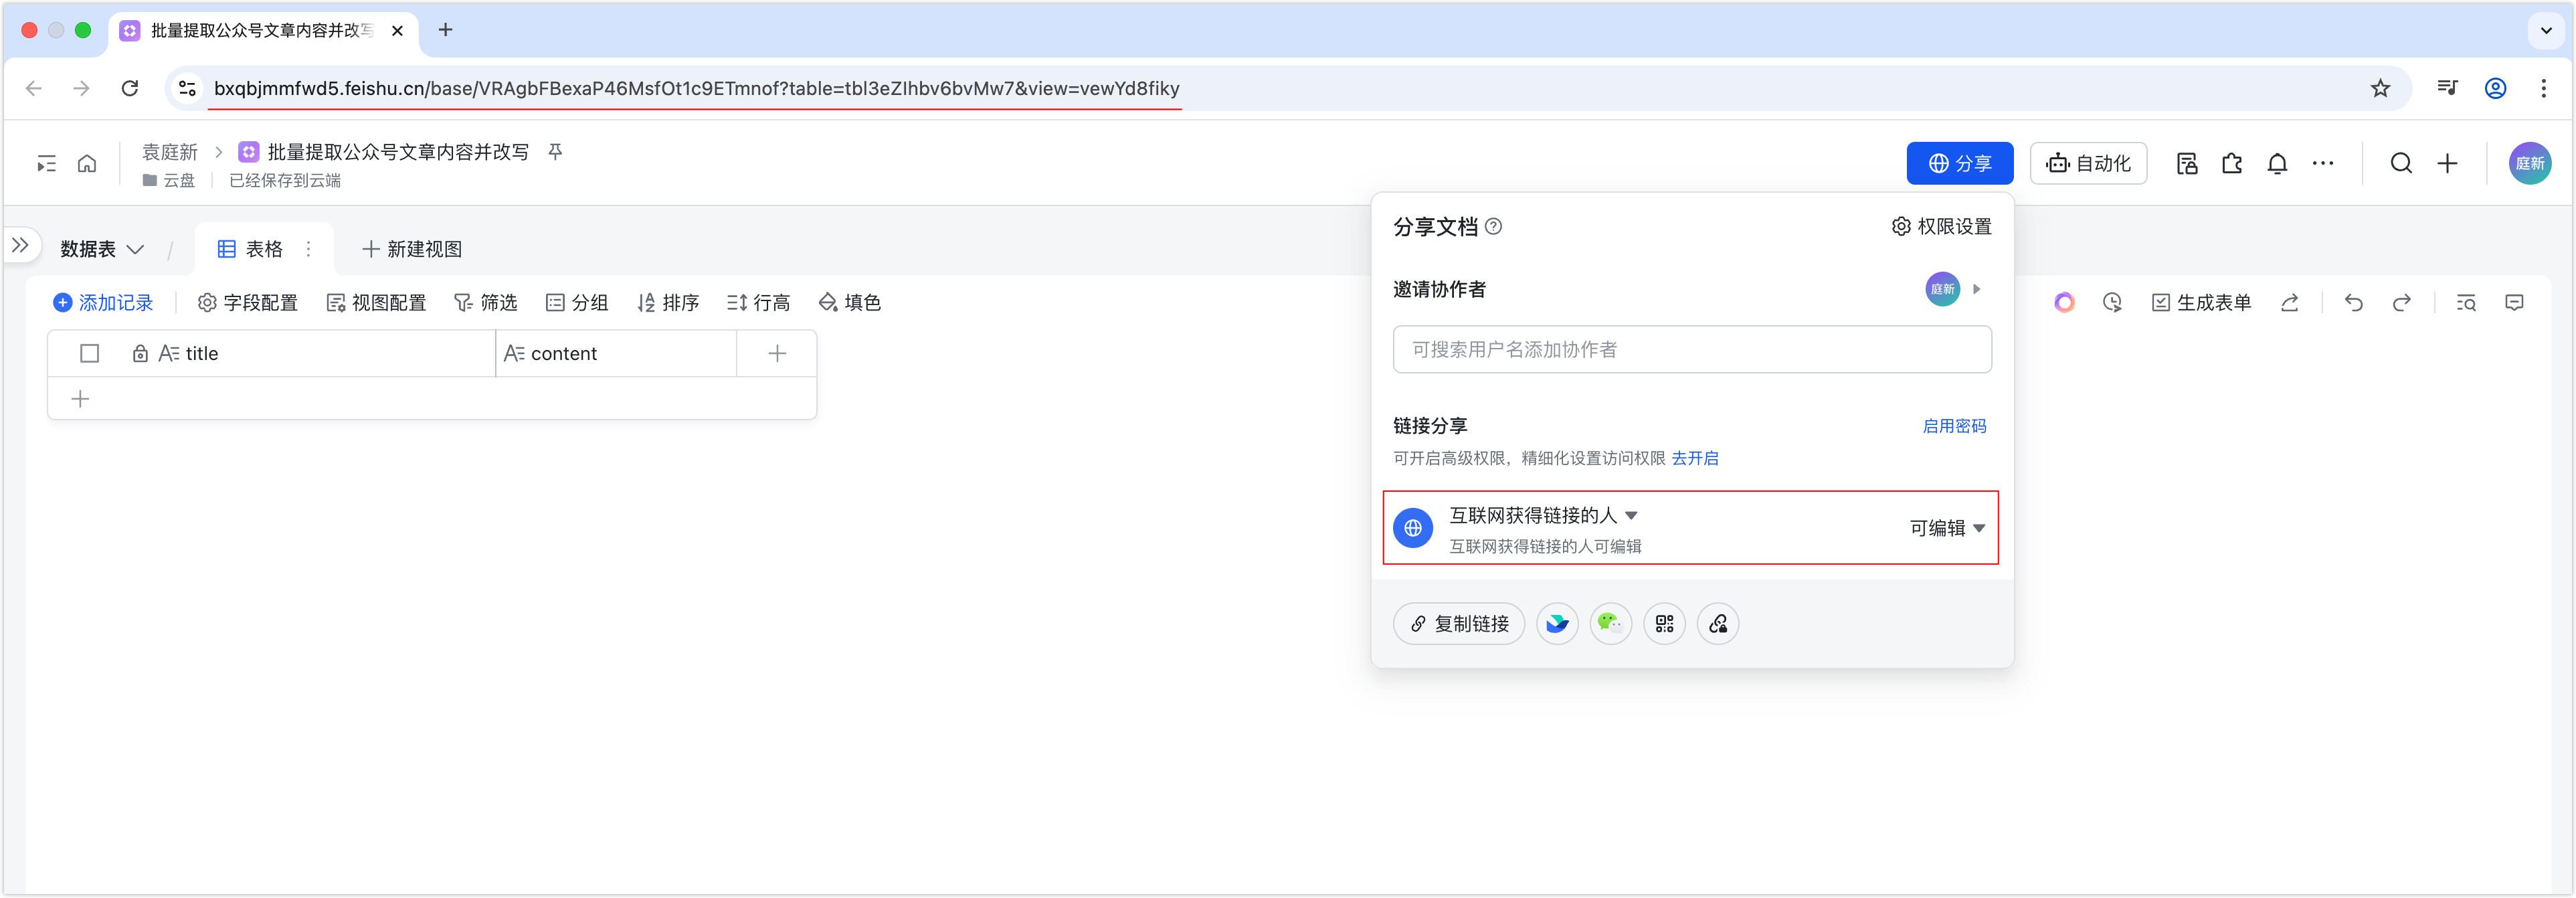2576x898 pixels.
Task: Click the undo arrow icon
Action: pyautogui.click(x=2354, y=303)
